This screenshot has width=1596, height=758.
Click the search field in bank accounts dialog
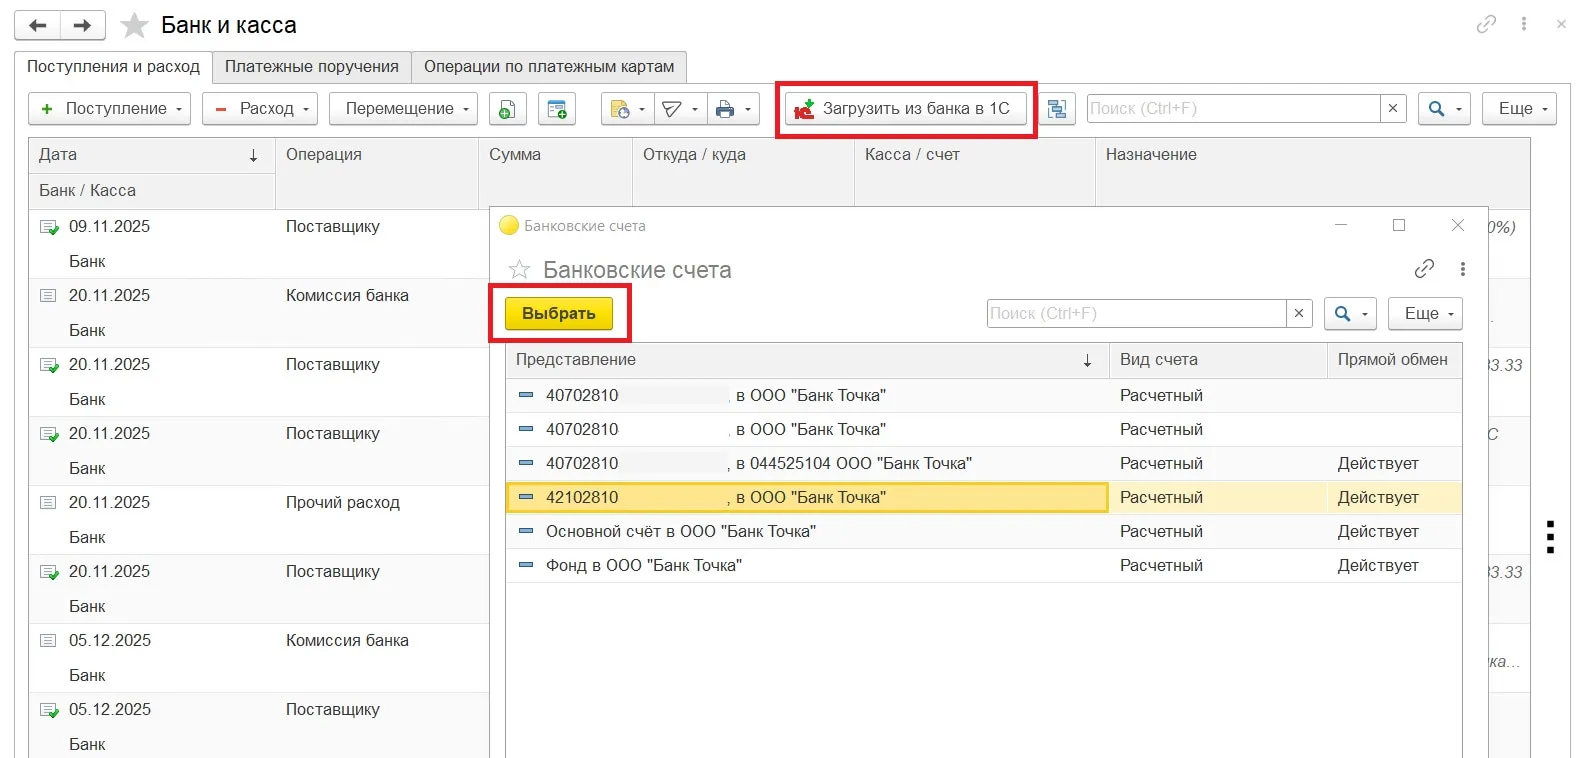tap(1136, 314)
